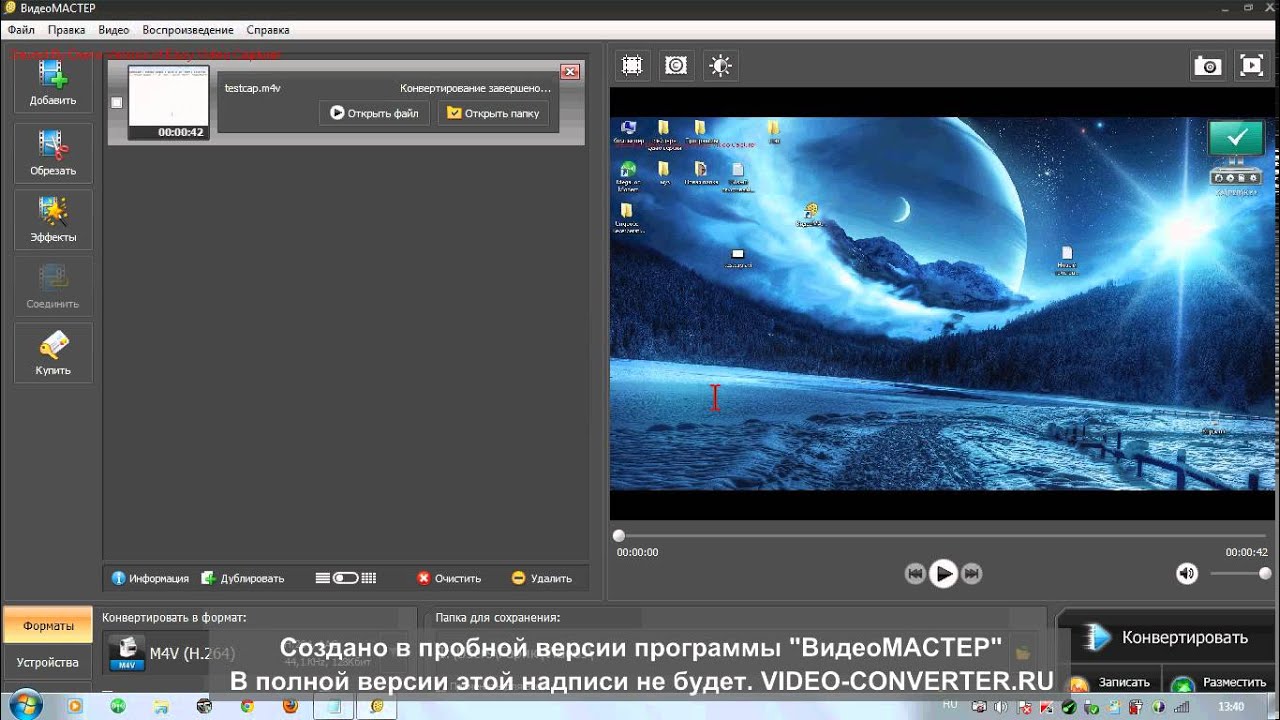This screenshot has height=720, width=1280.
Task: Open the Файл menu
Action: pyautogui.click(x=21, y=30)
